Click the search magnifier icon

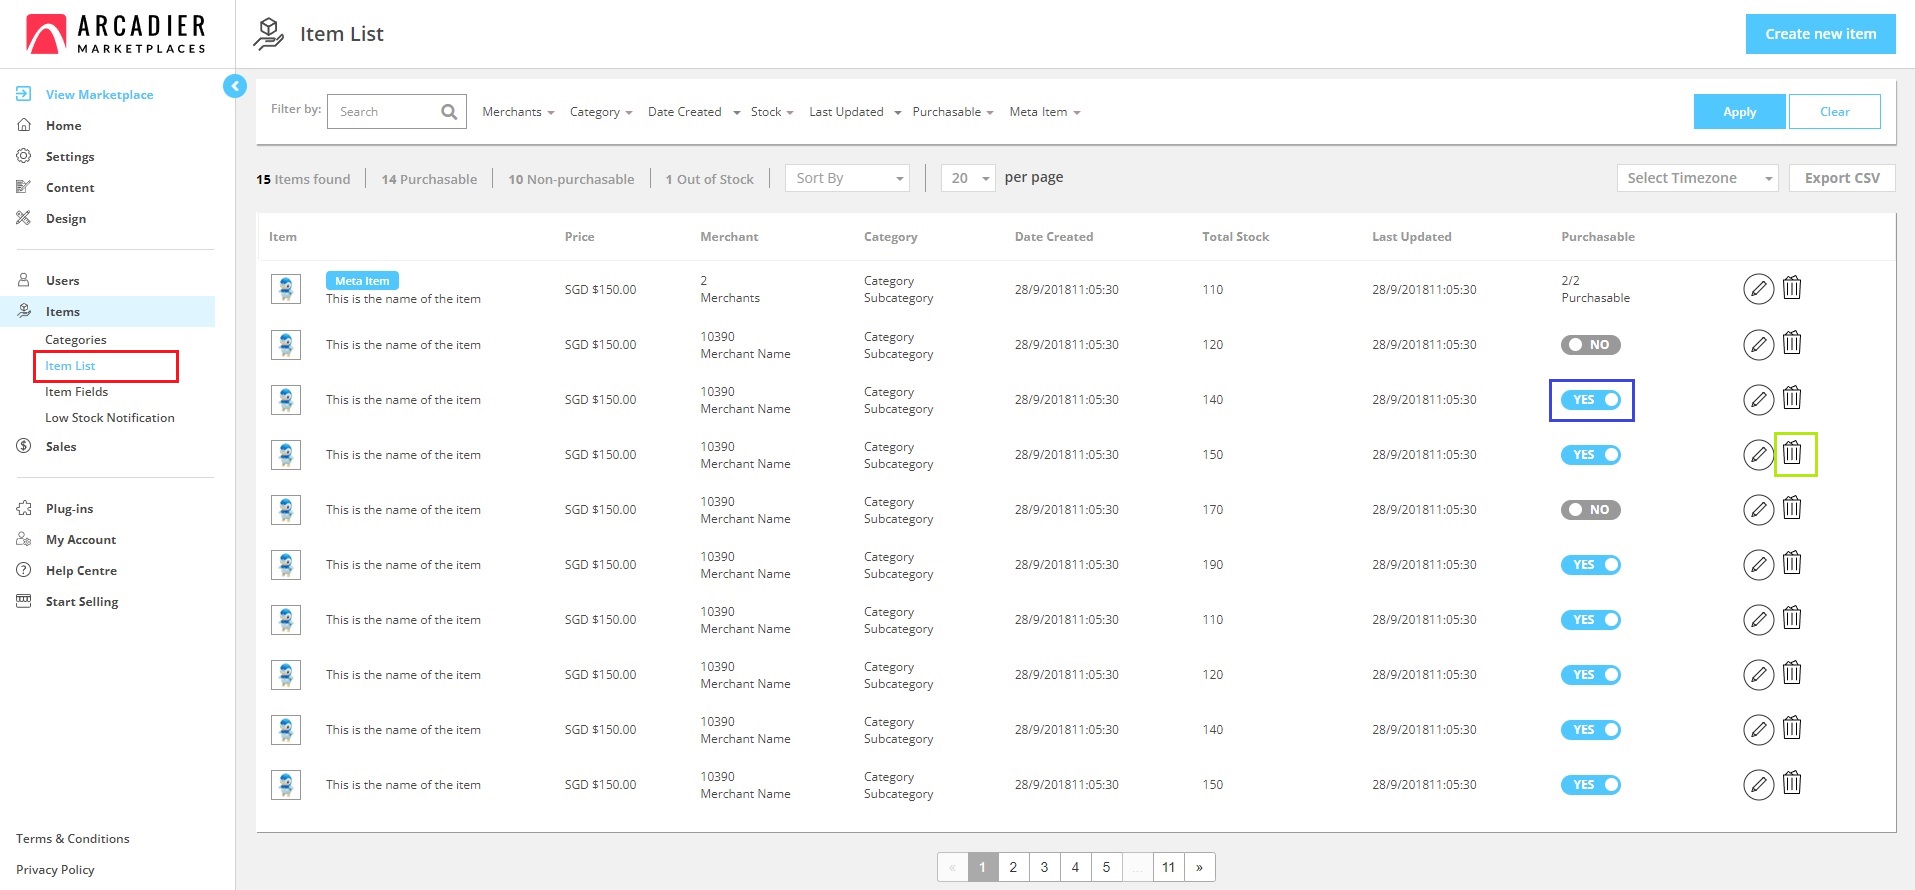449,112
